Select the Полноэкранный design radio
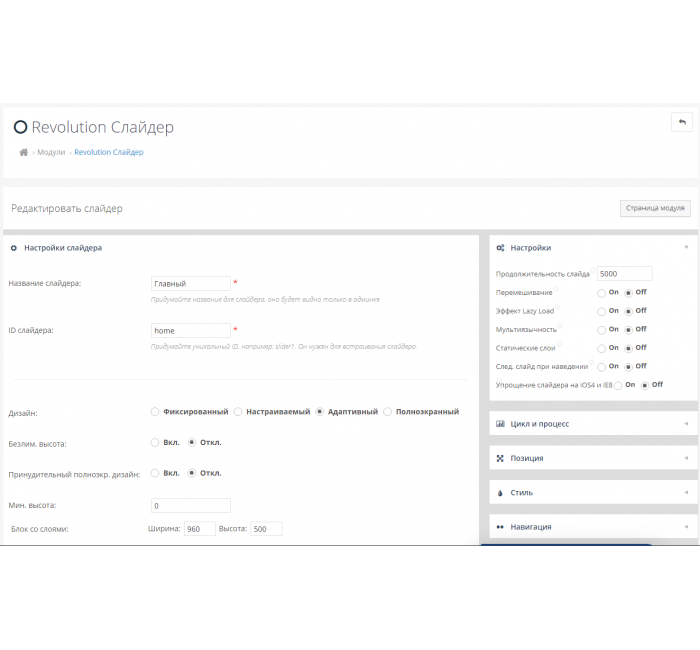Viewport: 700px width, 650px height. (388, 412)
